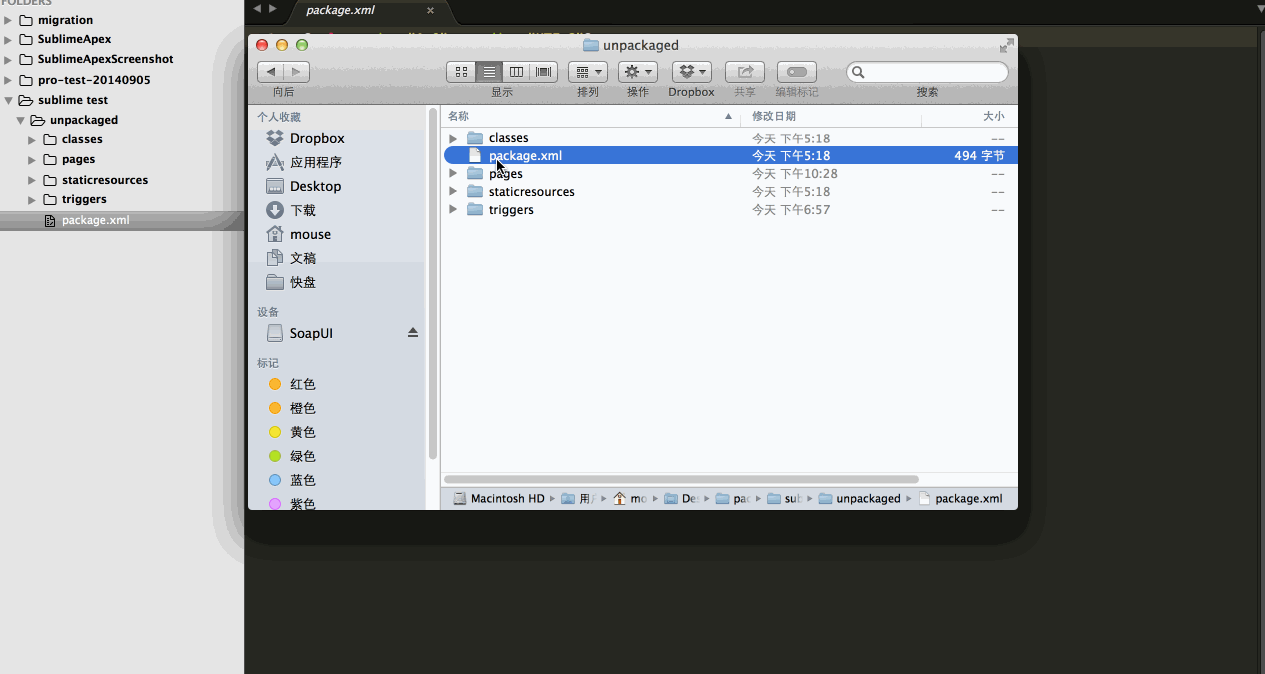The width and height of the screenshot is (1265, 674).
Task: Go to previous tab arrow in Sublime
Action: pyautogui.click(x=257, y=9)
